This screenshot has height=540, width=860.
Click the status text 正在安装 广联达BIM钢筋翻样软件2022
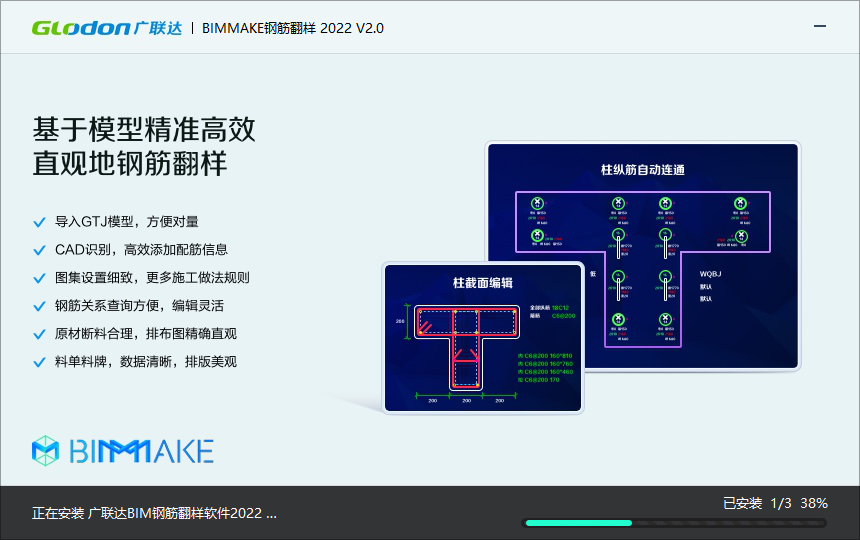click(x=154, y=513)
